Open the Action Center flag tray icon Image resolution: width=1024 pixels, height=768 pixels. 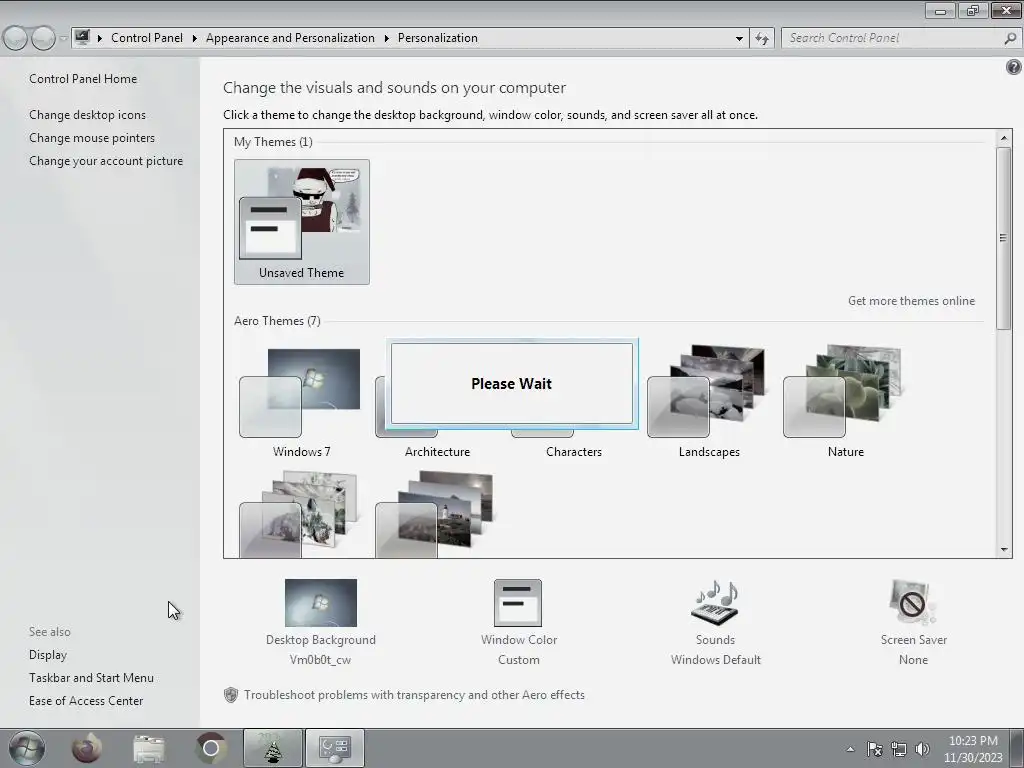pos(874,749)
